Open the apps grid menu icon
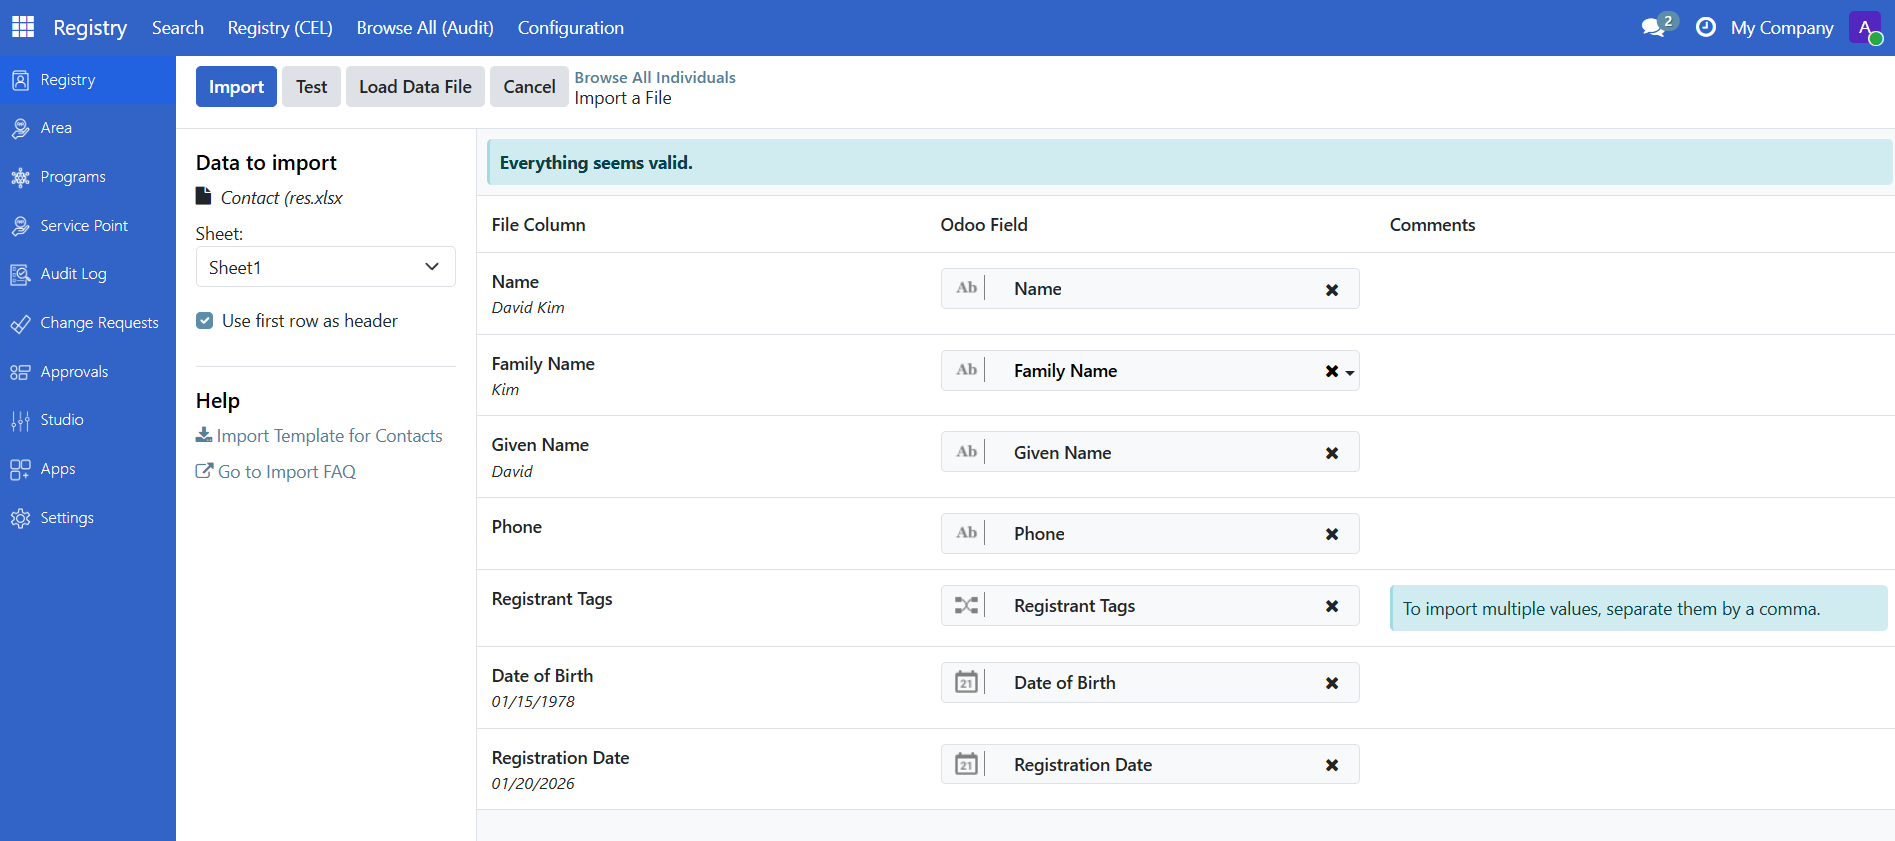The height and width of the screenshot is (841, 1895). point(23,27)
